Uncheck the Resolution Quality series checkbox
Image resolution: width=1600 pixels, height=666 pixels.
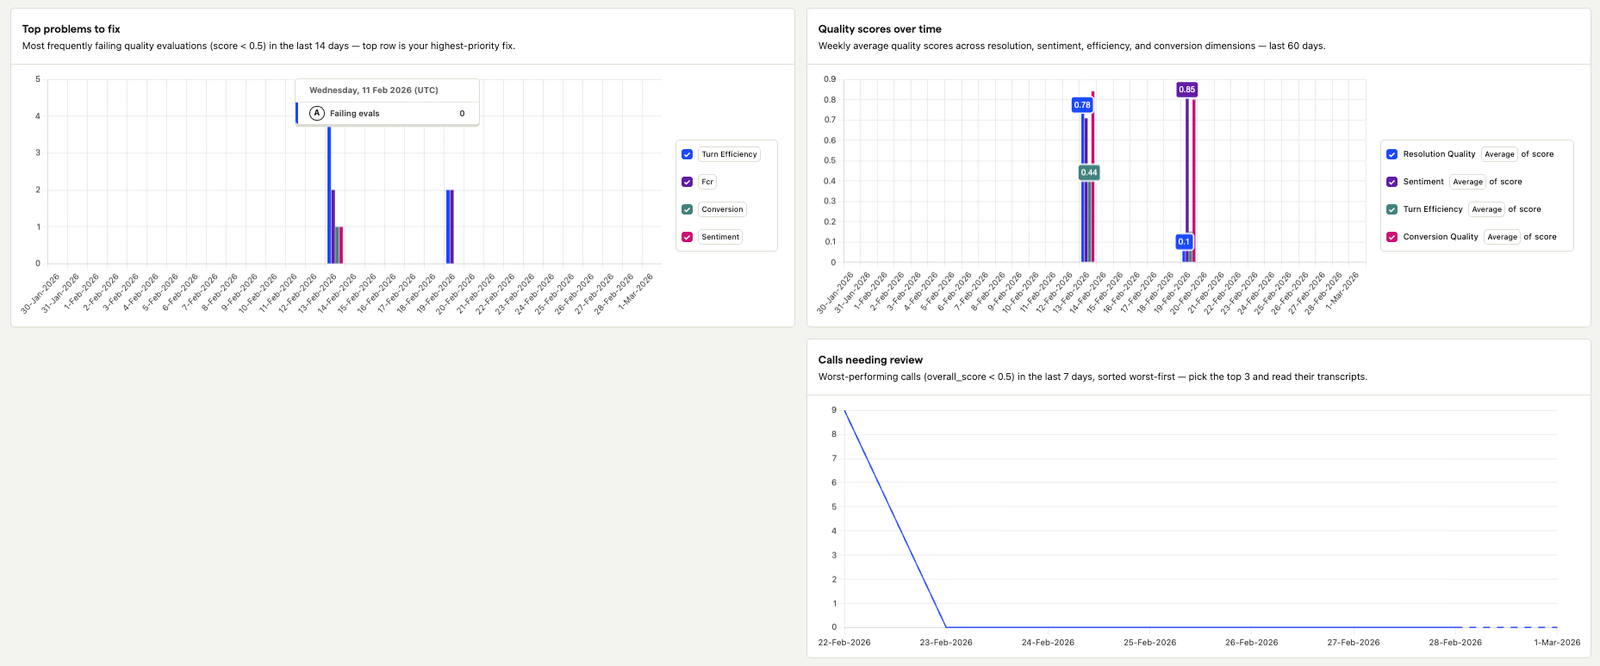coord(1392,154)
